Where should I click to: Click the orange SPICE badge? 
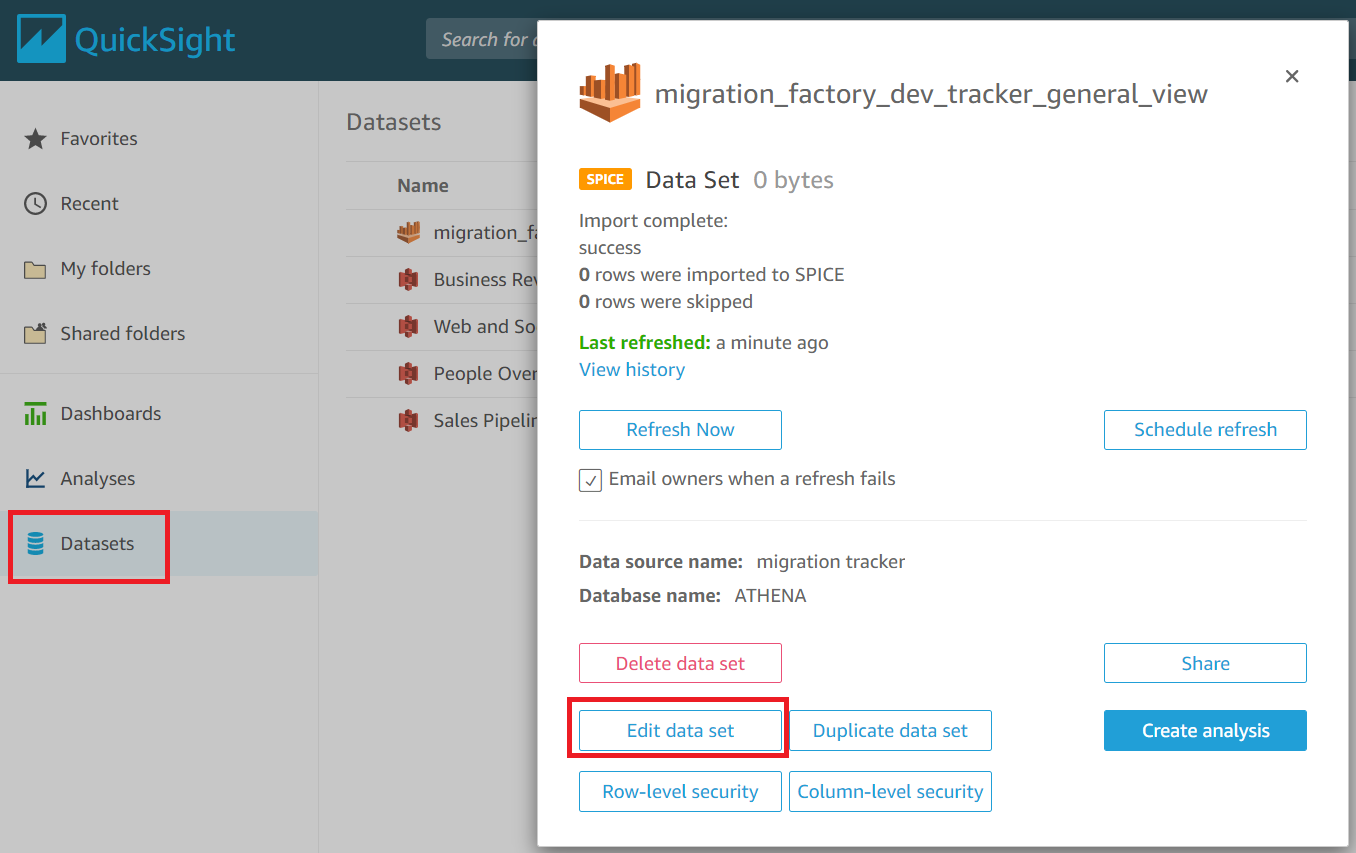pyautogui.click(x=605, y=180)
